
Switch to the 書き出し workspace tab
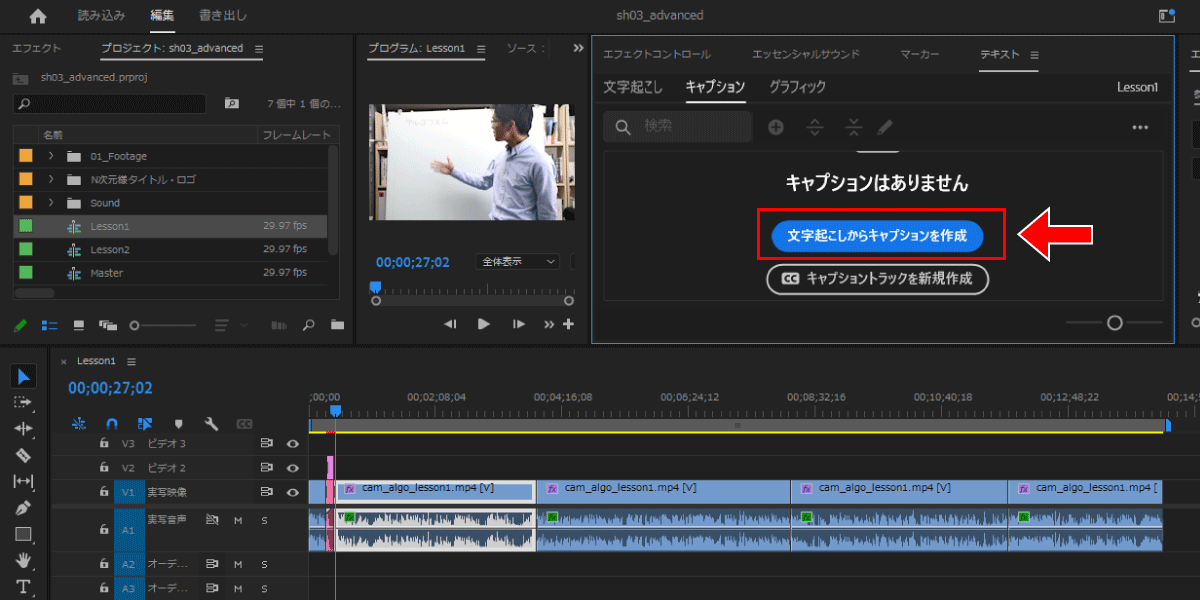223,16
